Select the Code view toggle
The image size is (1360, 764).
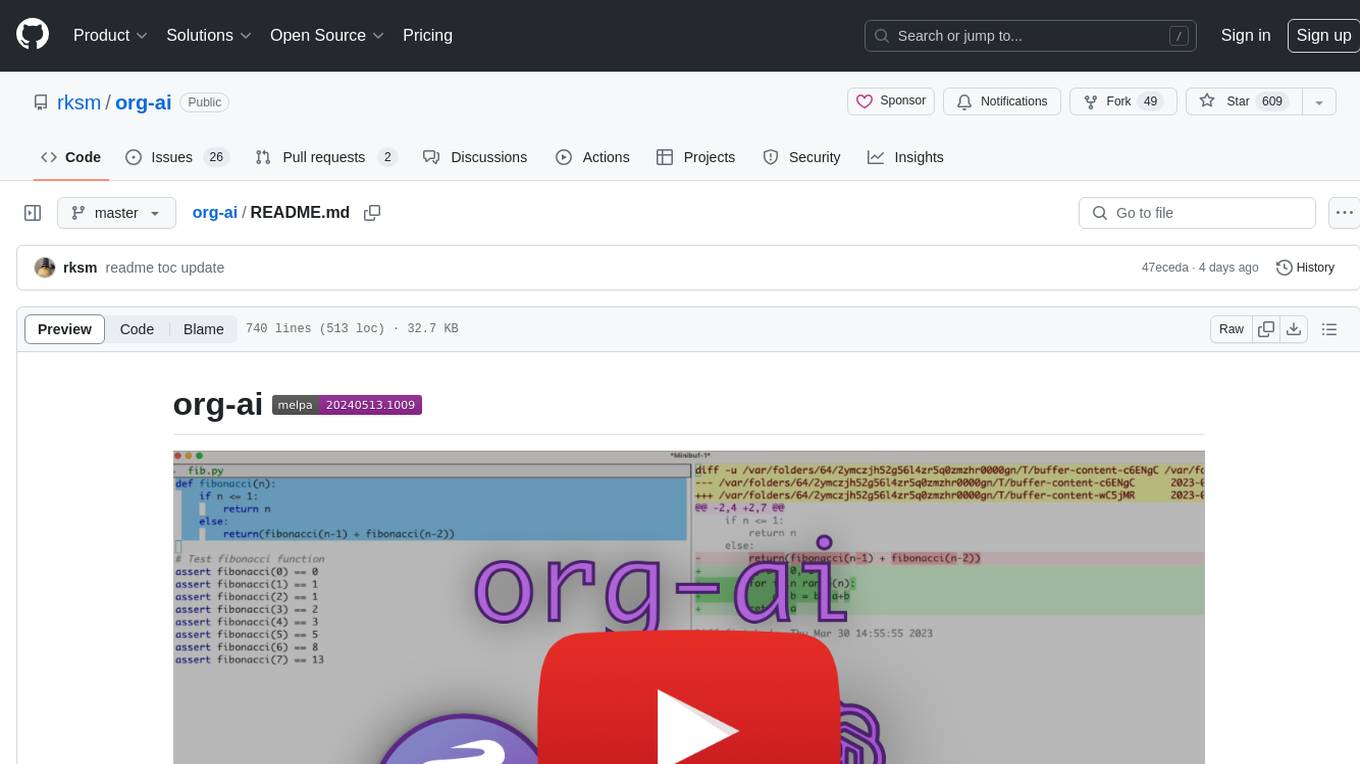(x=137, y=329)
